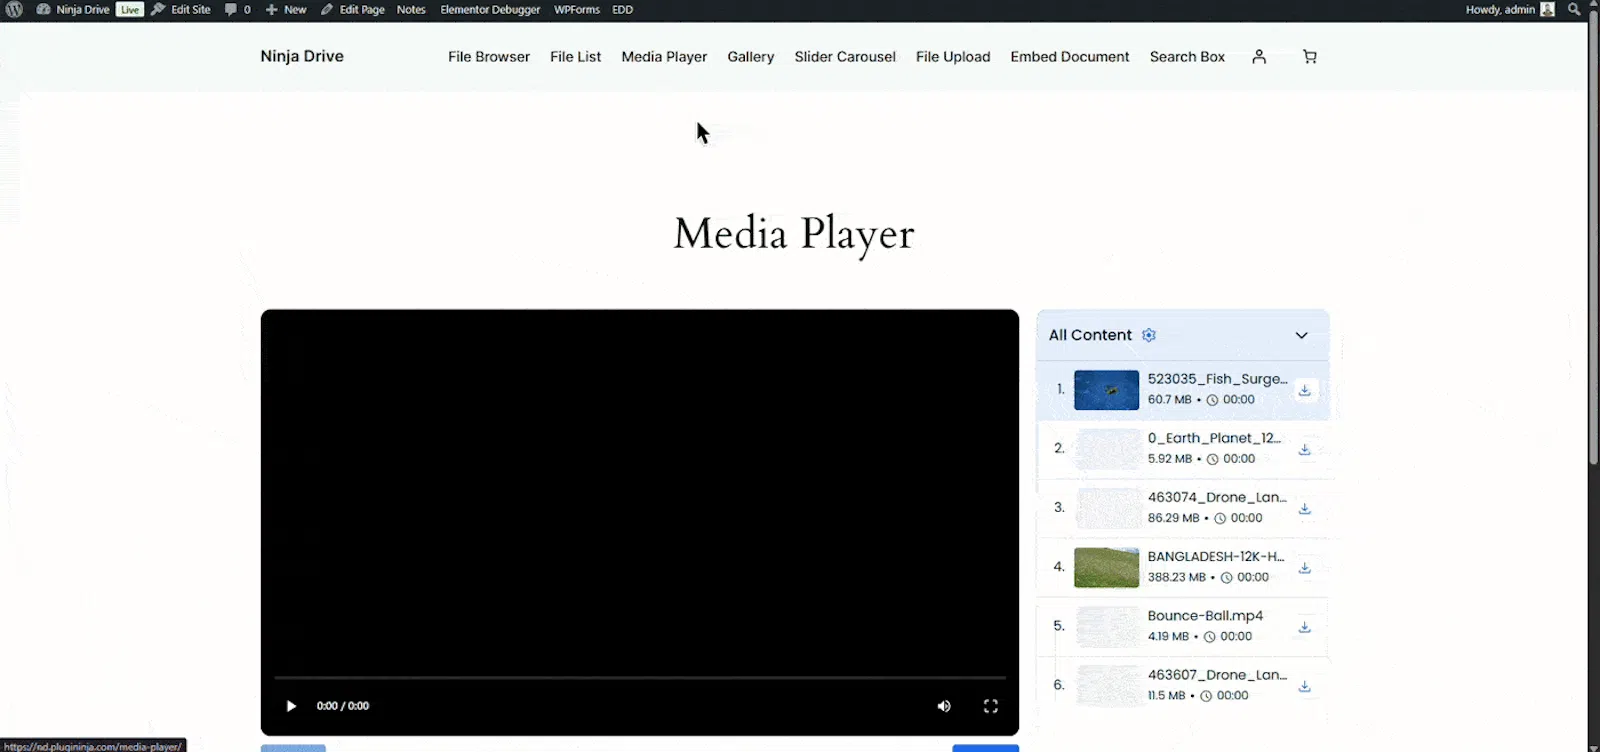Go to the File List page

(575, 57)
